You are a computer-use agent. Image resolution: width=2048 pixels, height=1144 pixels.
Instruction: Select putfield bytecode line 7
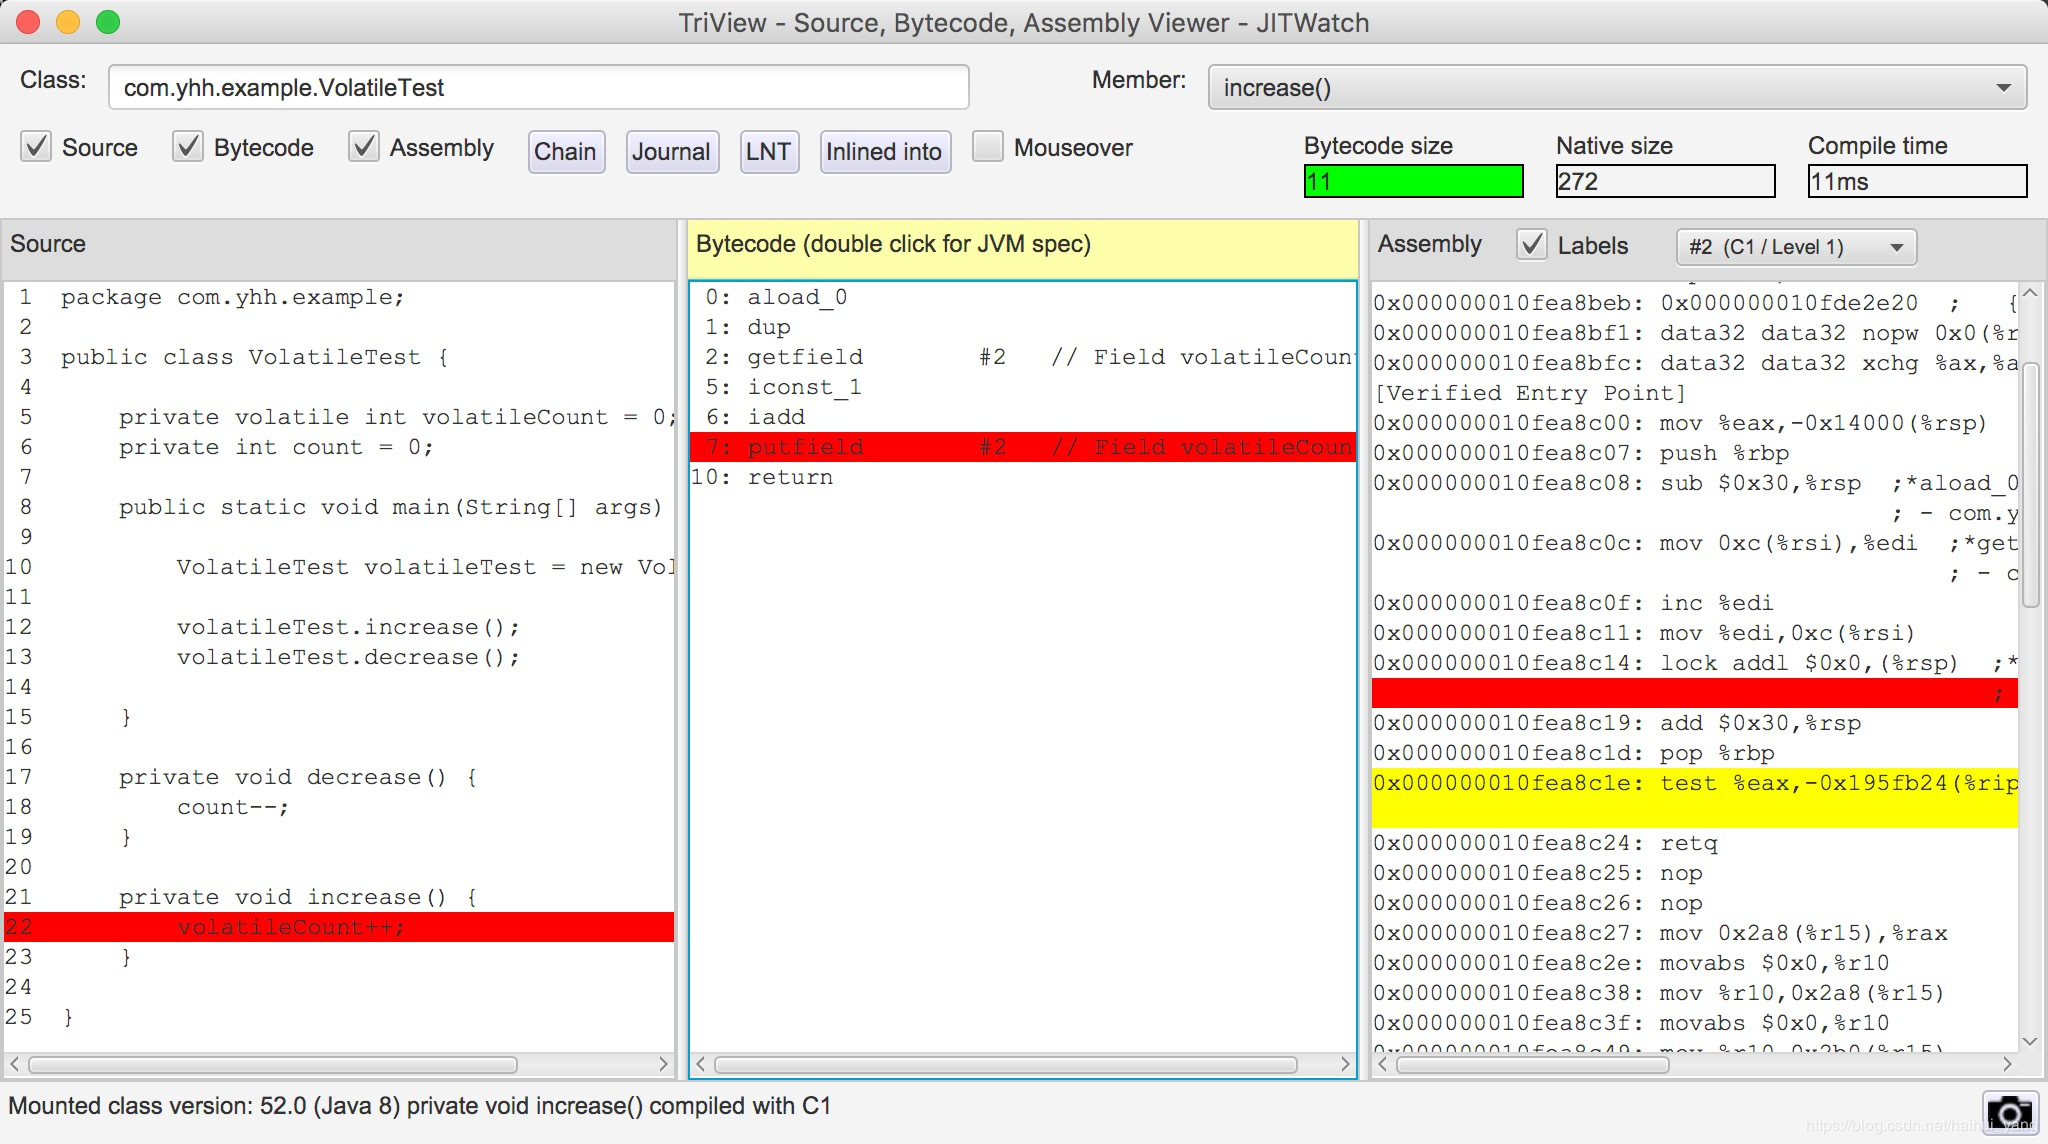(x=1020, y=447)
